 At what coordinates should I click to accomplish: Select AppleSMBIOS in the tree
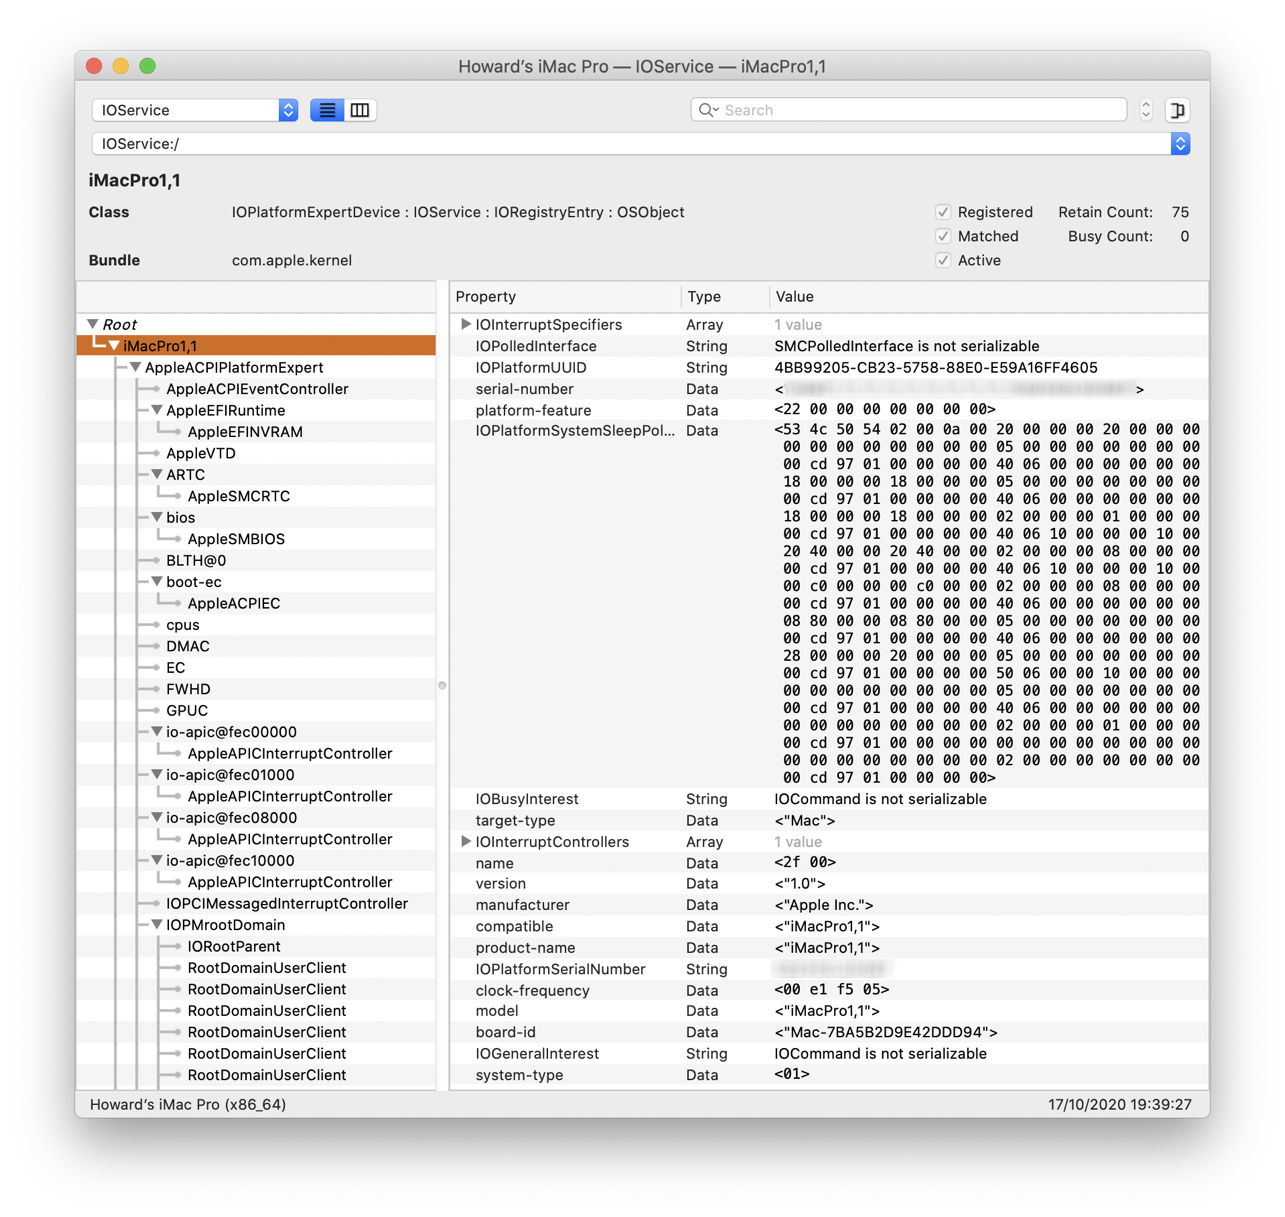[x=236, y=539]
